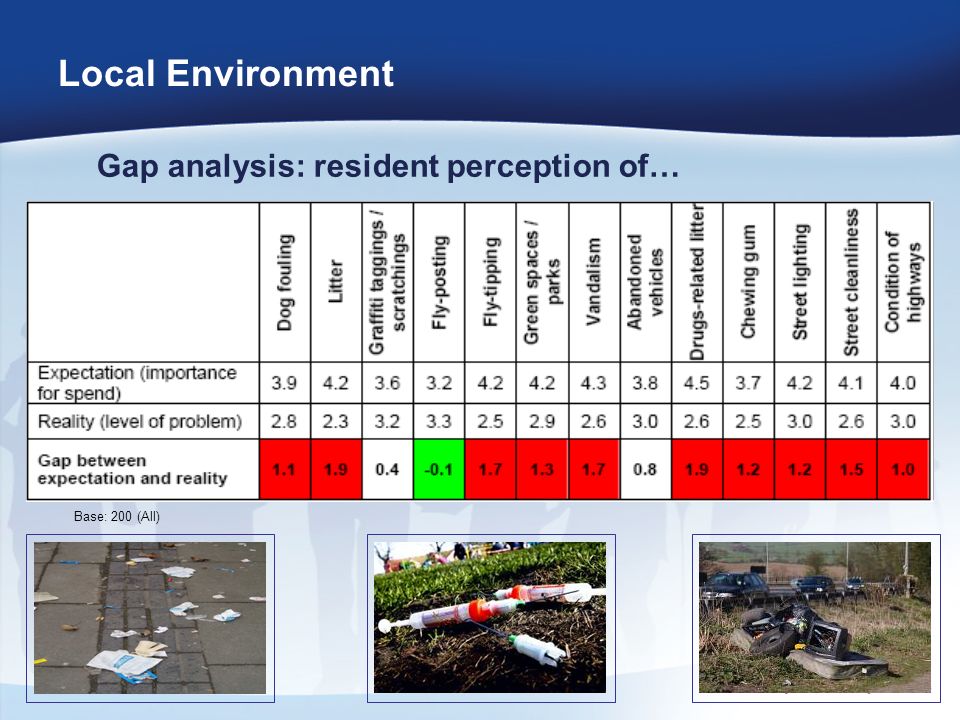960x720 pixels.
Task: Select the red 1.3 gap cell for Green spaces
Action: (x=542, y=470)
